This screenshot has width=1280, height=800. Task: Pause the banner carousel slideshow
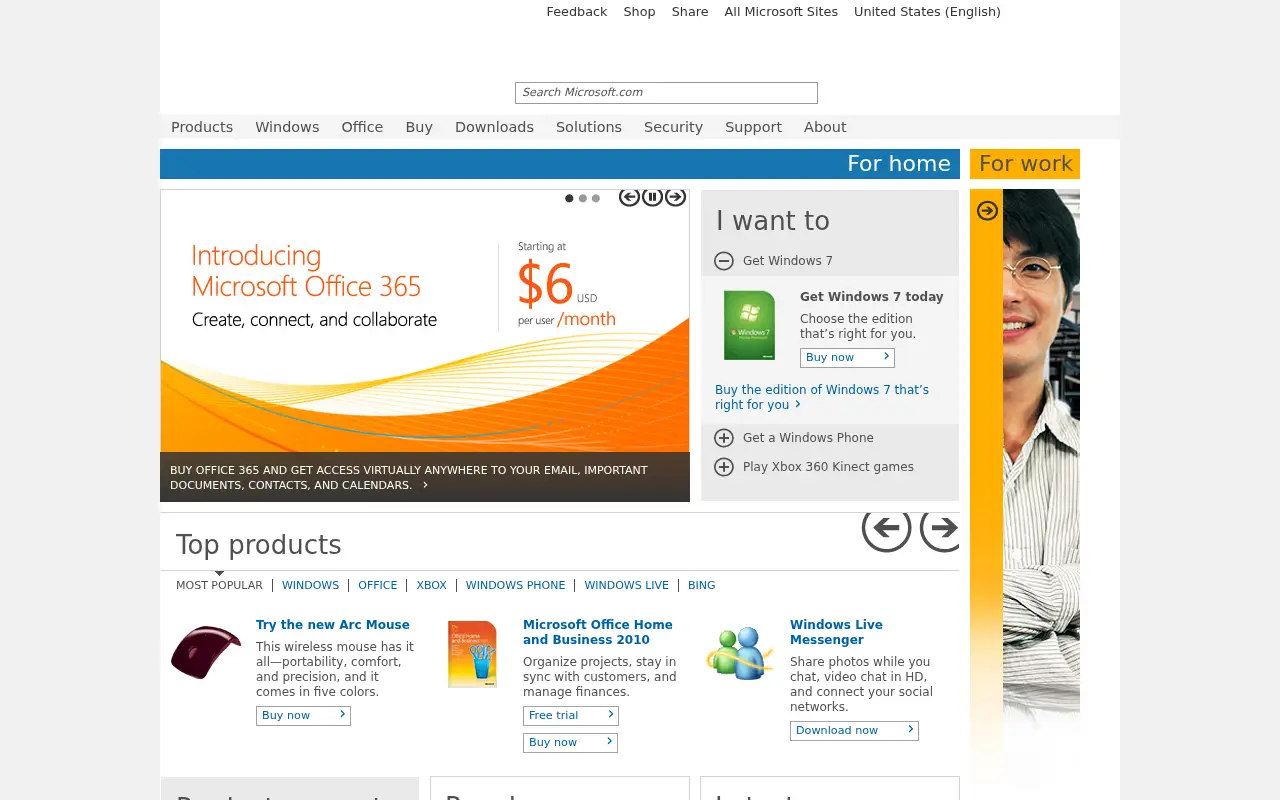(x=652, y=197)
